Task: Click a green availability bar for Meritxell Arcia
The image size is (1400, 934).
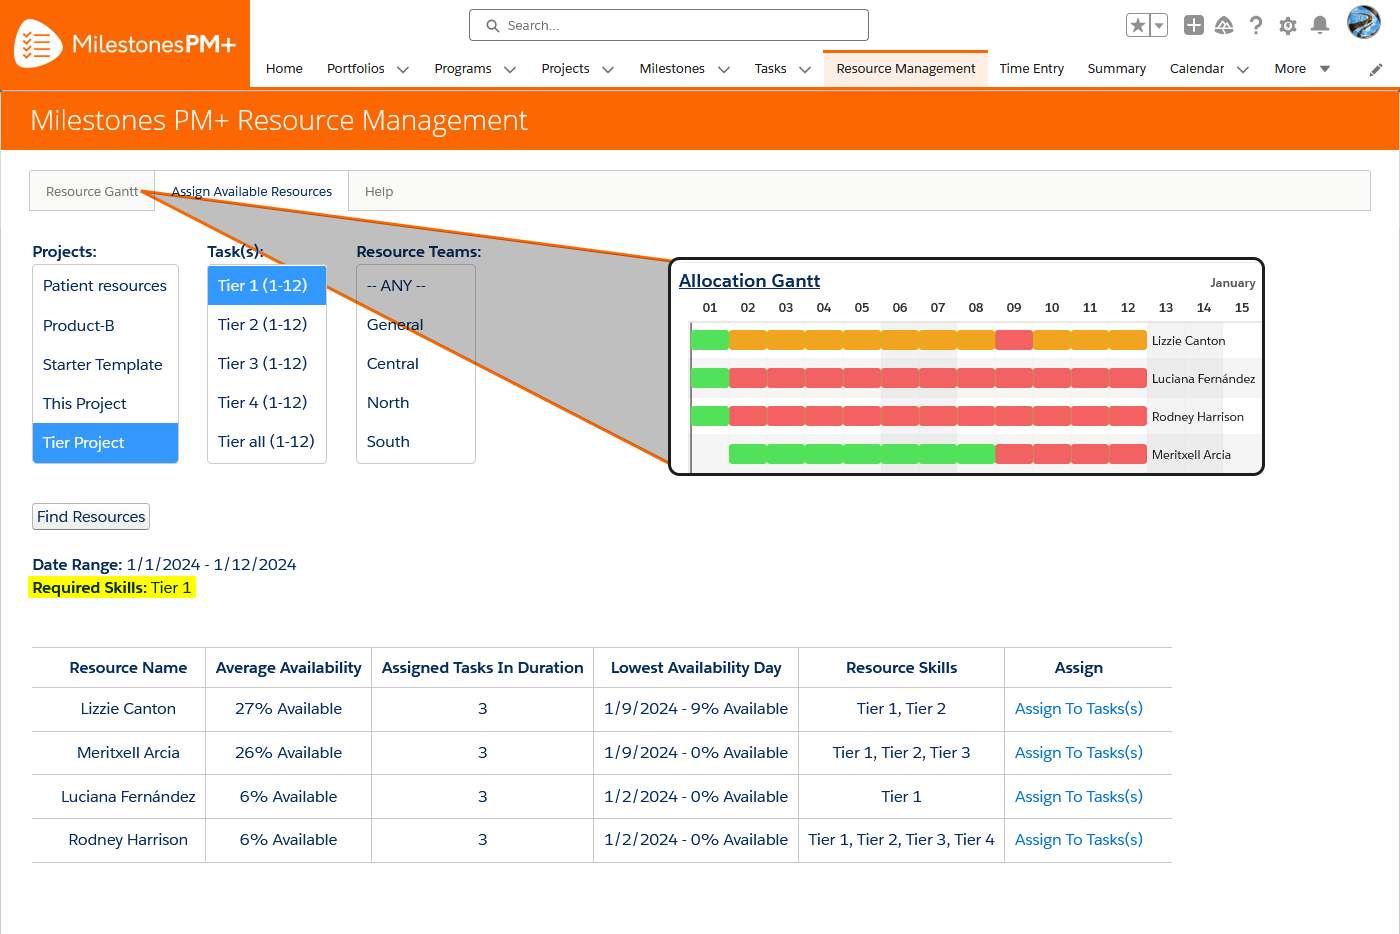Action: click(x=860, y=453)
